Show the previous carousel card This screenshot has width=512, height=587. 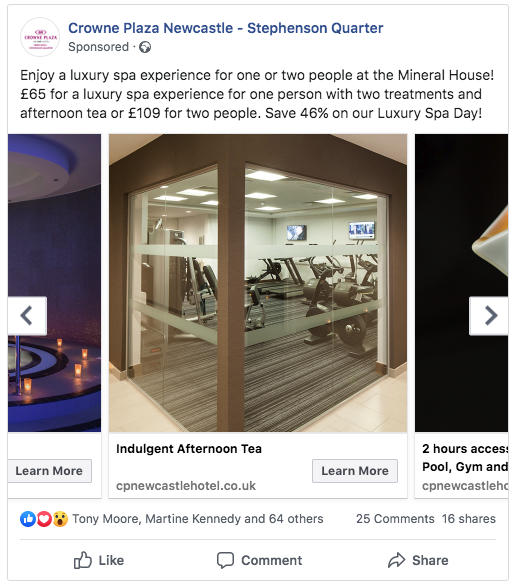point(27,316)
